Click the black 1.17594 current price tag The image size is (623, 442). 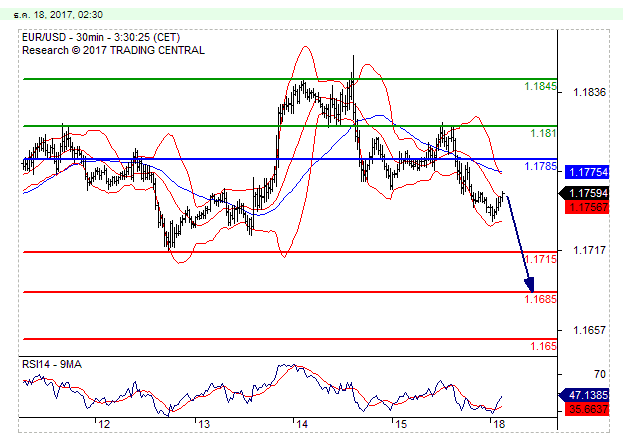[584, 194]
